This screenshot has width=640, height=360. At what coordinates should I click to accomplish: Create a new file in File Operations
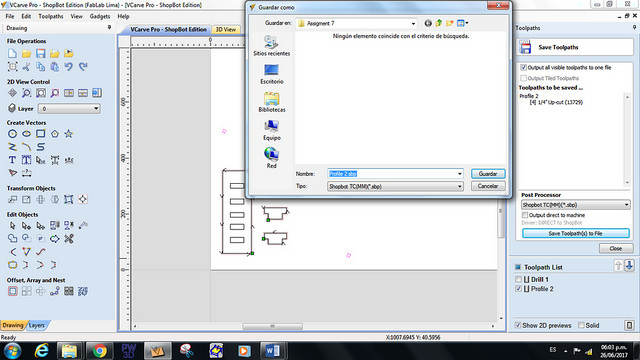[x=12, y=53]
